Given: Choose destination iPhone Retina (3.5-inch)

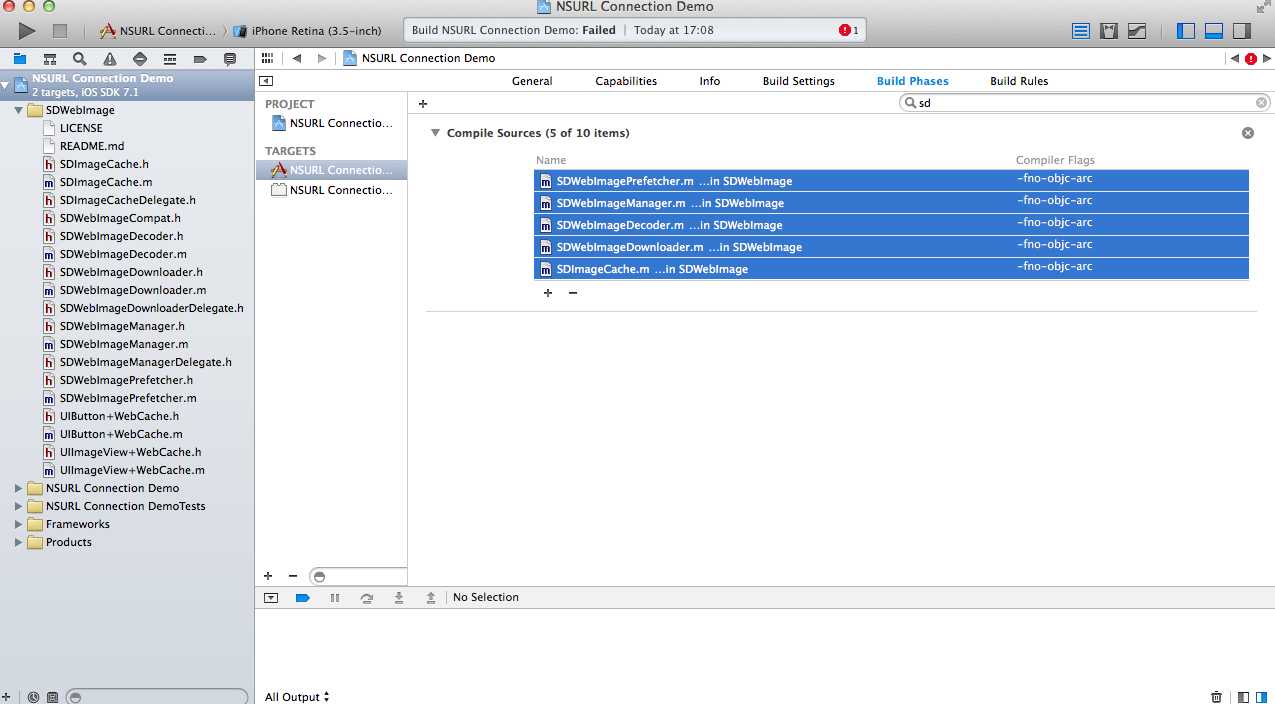Looking at the screenshot, I should coord(308,31).
